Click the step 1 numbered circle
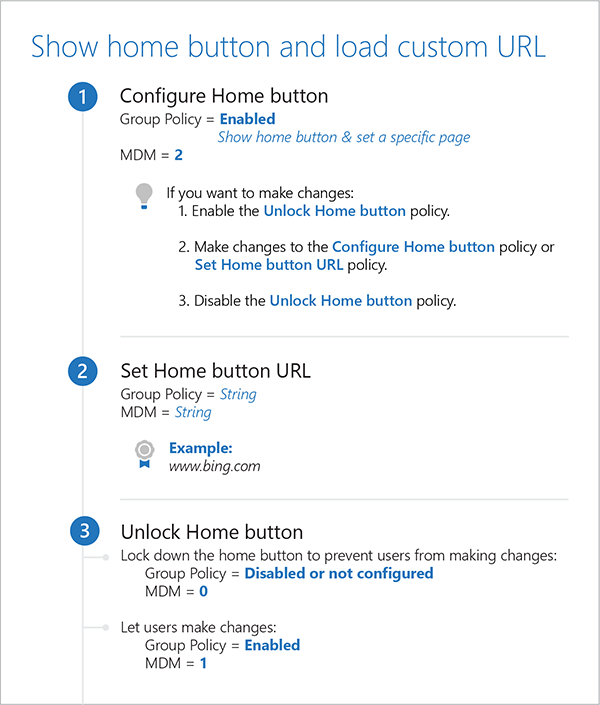This screenshot has height=705, width=600. 83,97
